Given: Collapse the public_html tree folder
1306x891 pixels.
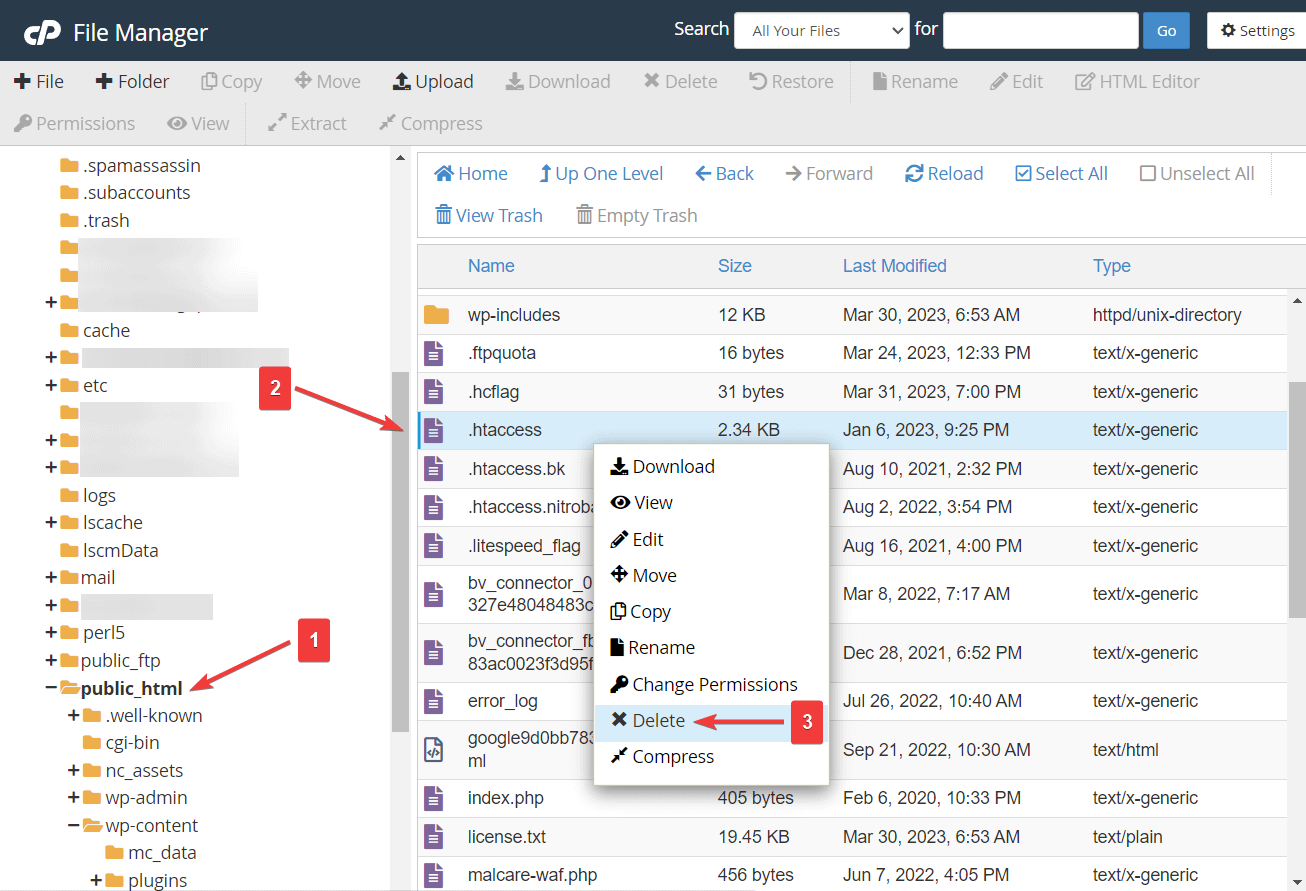Looking at the screenshot, I should (51, 688).
